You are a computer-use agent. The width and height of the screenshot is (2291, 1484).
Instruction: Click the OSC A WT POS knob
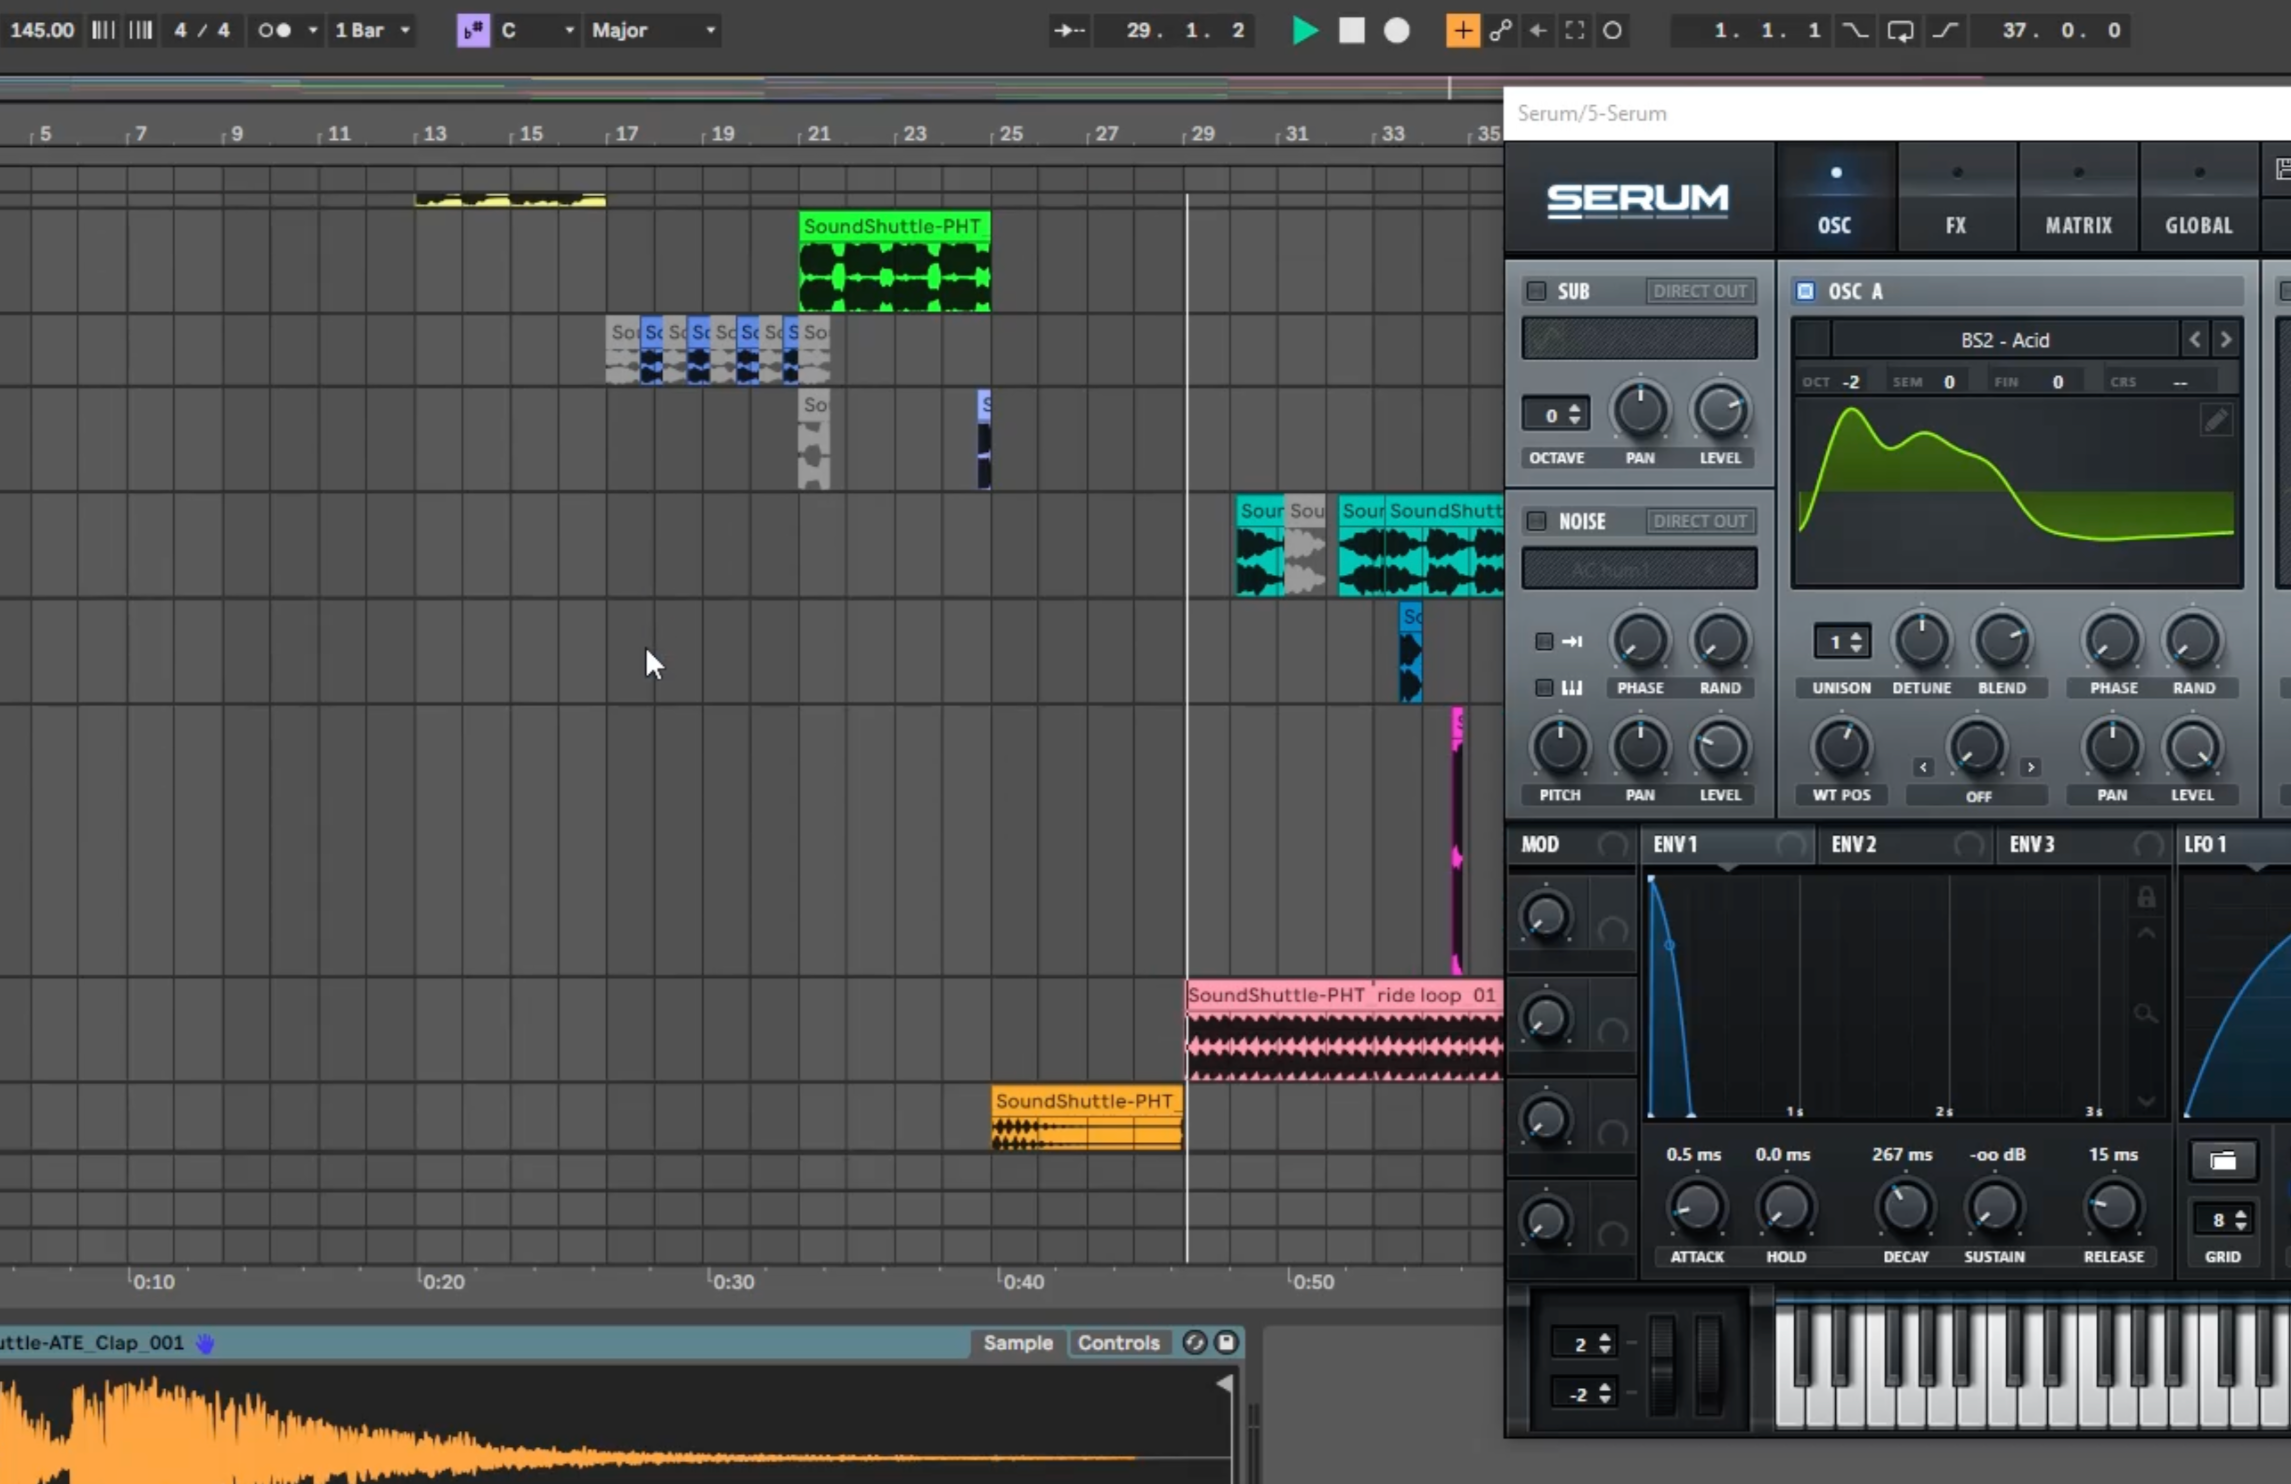click(1841, 748)
